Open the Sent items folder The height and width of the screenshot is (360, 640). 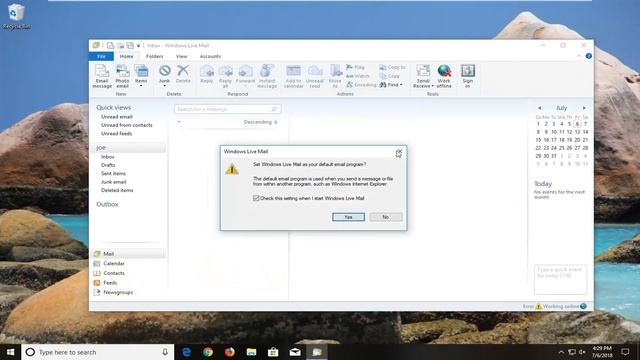[113, 173]
